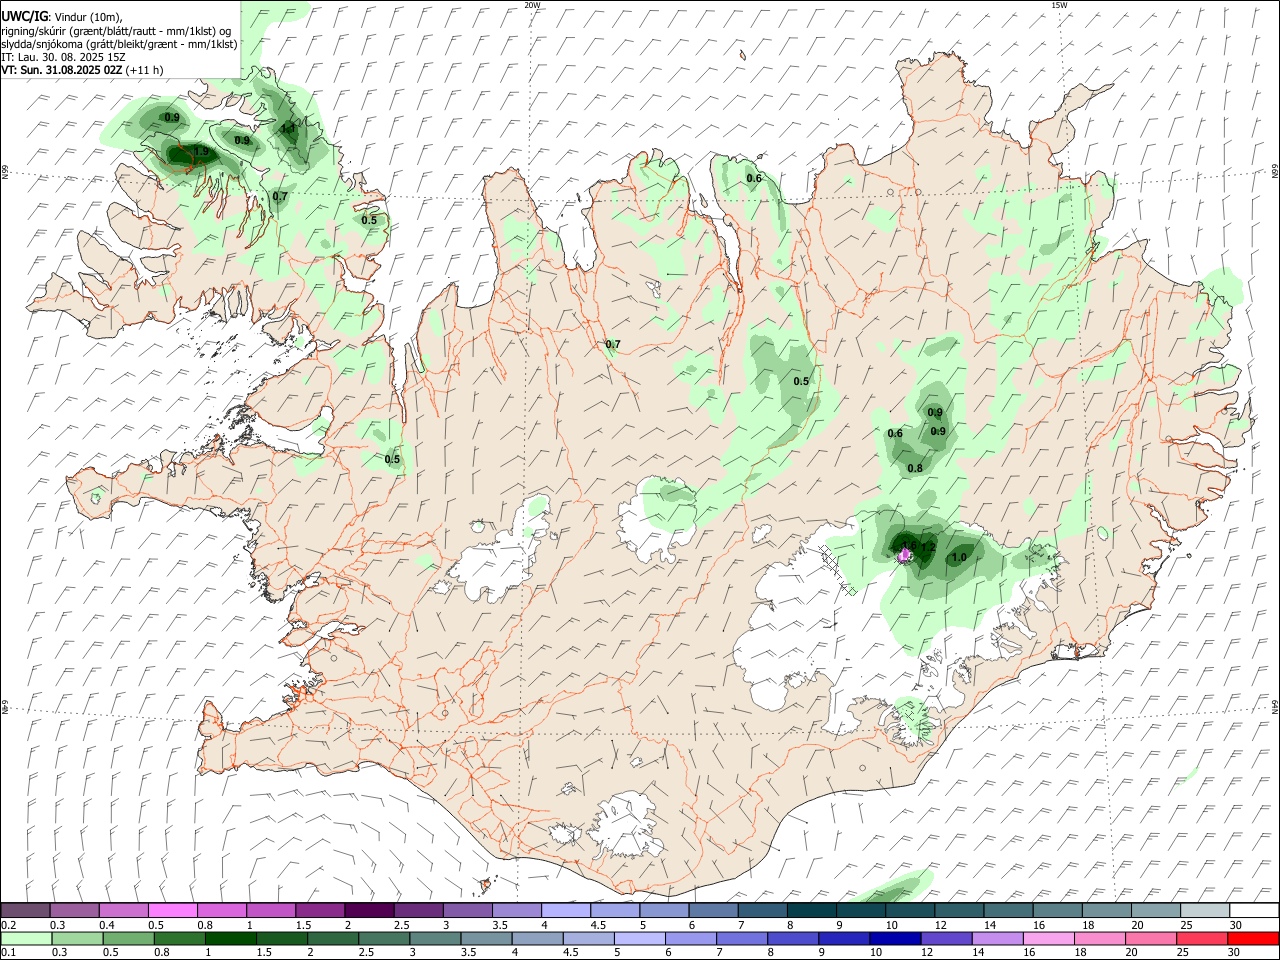
Task: Click the bright pink 0.5 snow legend swatch
Action: point(173,911)
